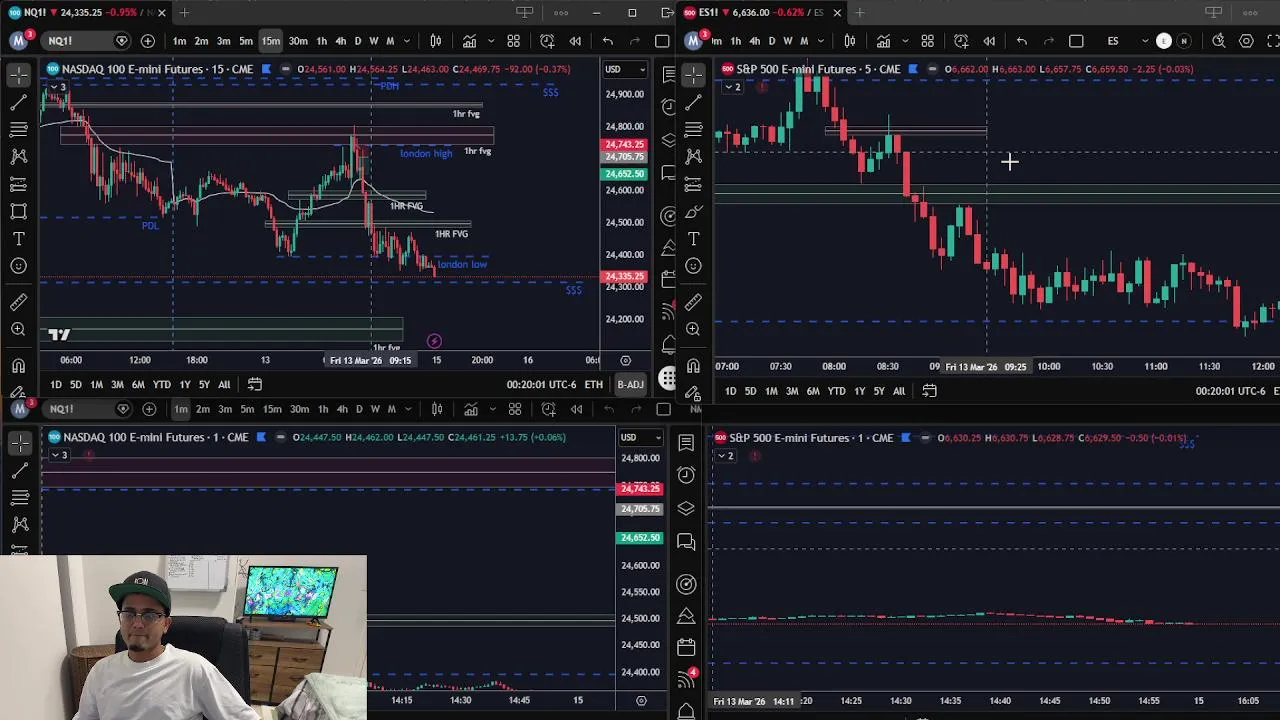Viewport: 1280px width, 720px height.
Task: Open USD currency dropdown on NQ 15m chart
Action: pos(625,69)
